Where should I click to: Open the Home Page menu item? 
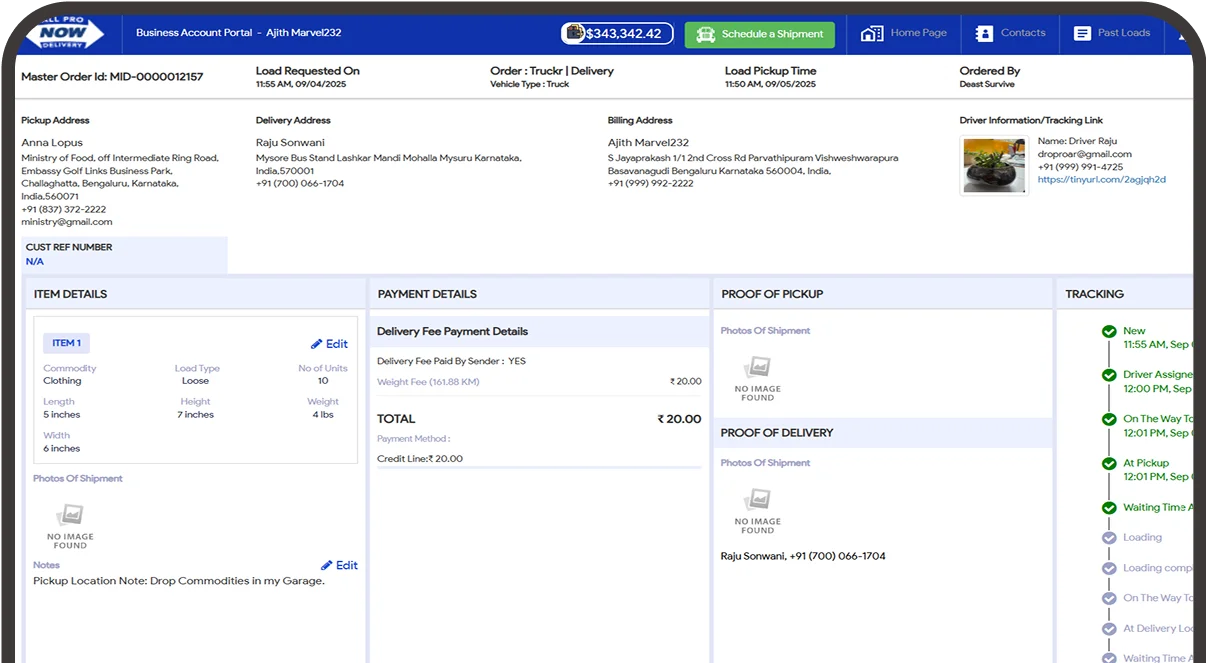click(918, 33)
